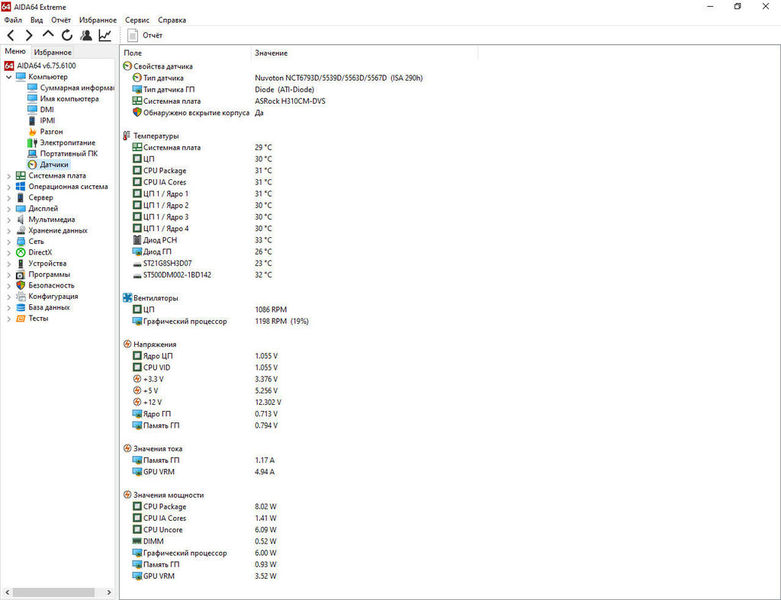Expand the Системная плата tree node
Screen dimensions: 781x600
coord(8,176)
